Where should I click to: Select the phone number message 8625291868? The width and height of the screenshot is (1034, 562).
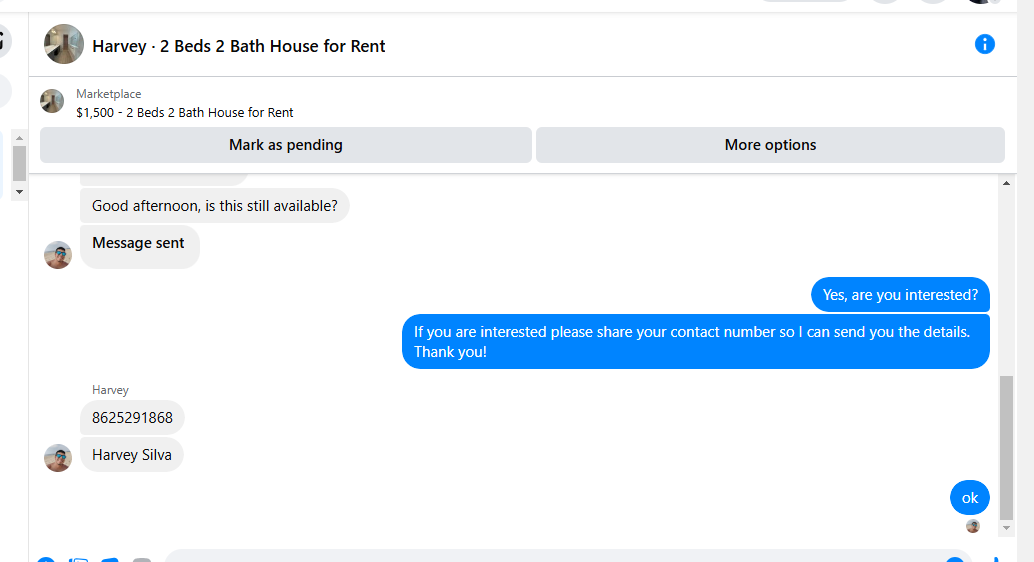tap(132, 418)
